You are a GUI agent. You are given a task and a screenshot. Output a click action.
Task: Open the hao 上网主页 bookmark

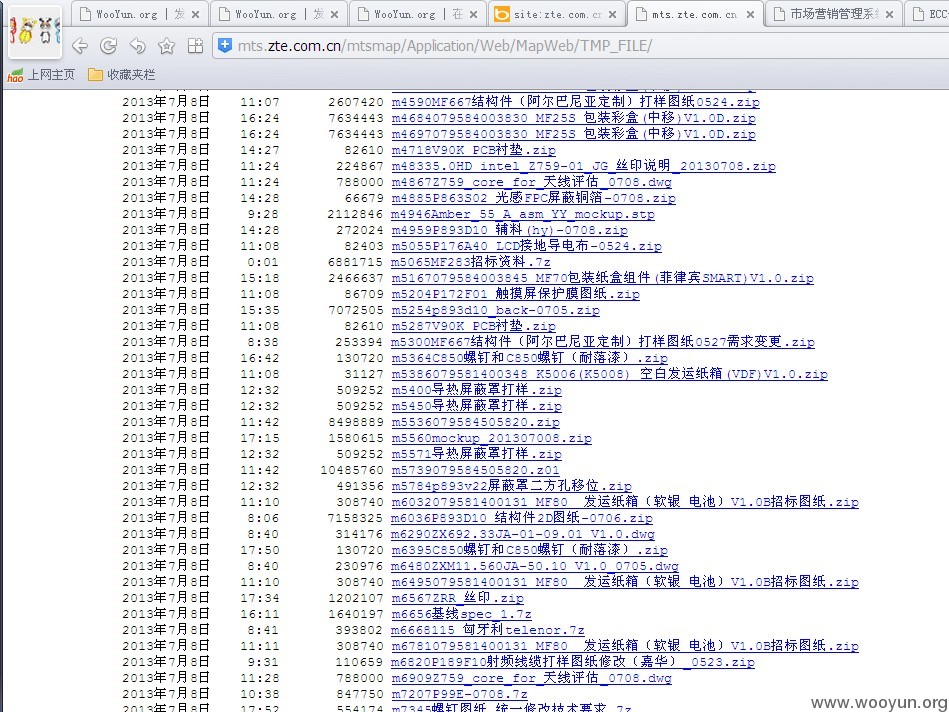41,75
